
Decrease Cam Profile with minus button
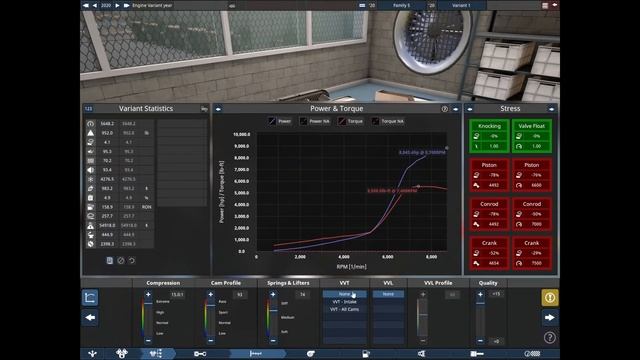tap(211, 340)
